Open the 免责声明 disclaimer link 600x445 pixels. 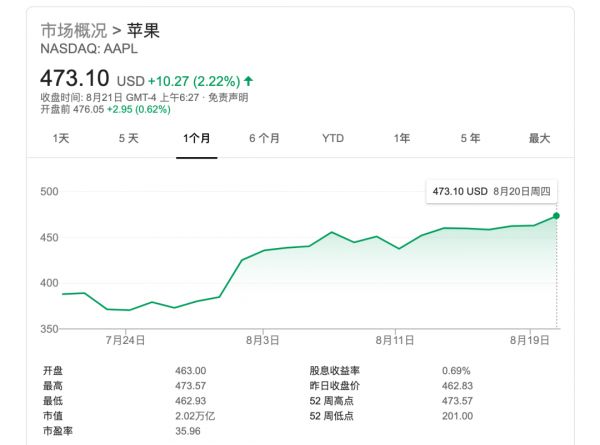click(229, 97)
